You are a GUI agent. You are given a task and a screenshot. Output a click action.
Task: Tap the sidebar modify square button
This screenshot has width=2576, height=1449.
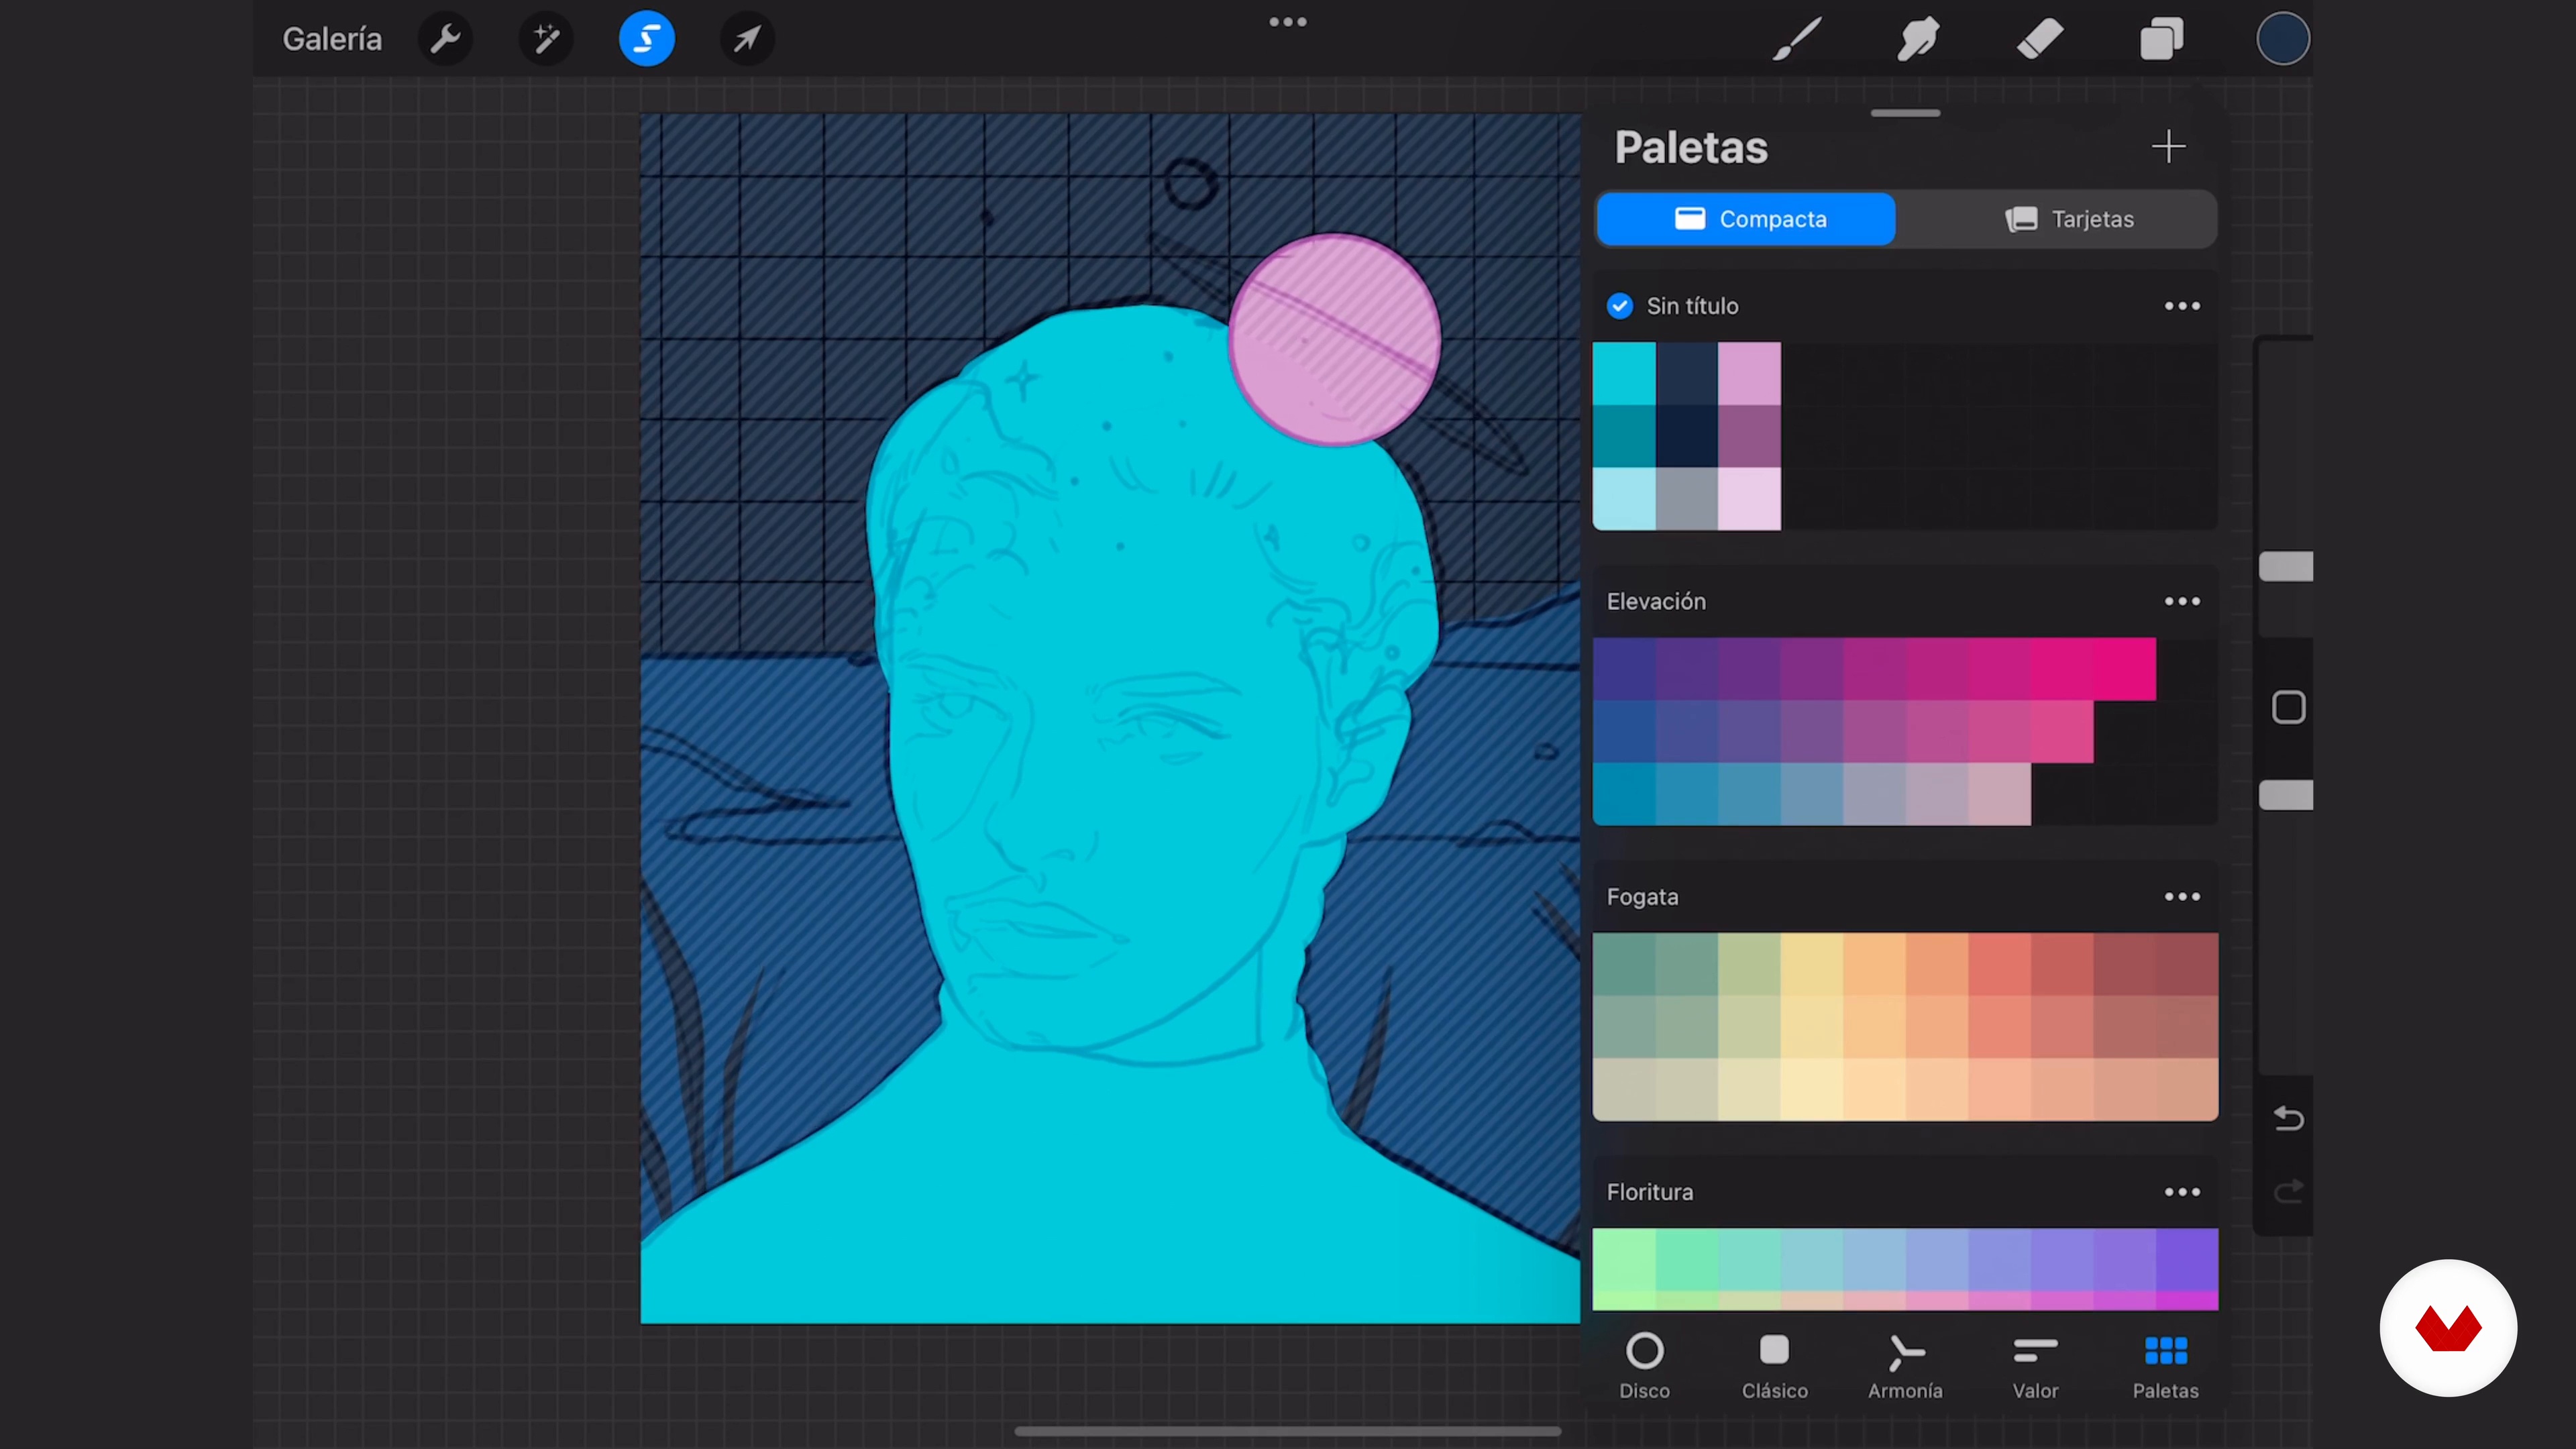click(x=2288, y=707)
